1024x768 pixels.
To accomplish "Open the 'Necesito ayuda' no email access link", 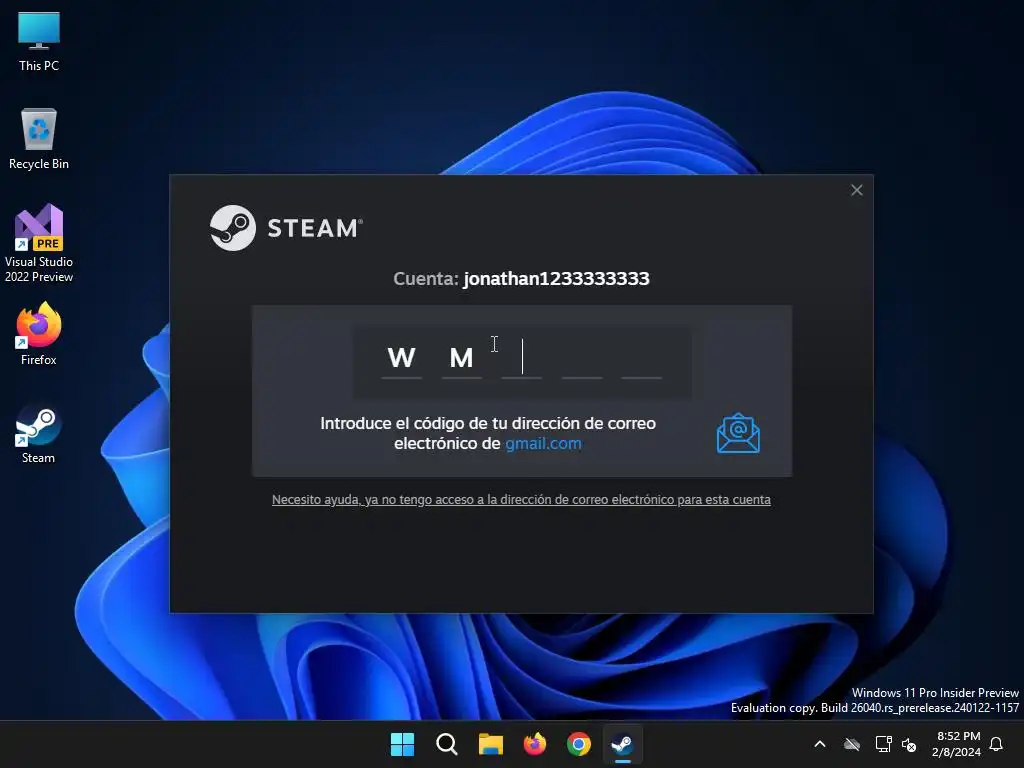I will coord(521,500).
